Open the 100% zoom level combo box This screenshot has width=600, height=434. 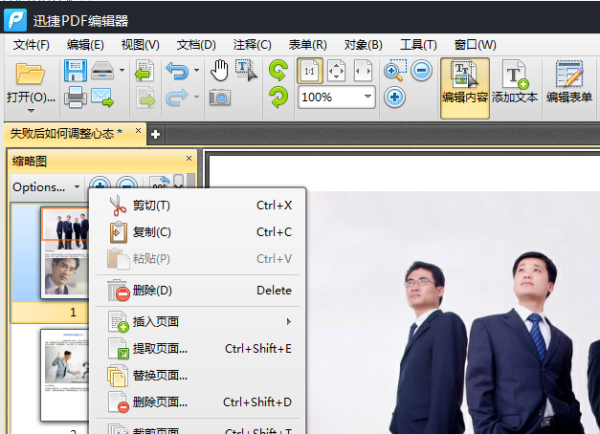[336, 97]
